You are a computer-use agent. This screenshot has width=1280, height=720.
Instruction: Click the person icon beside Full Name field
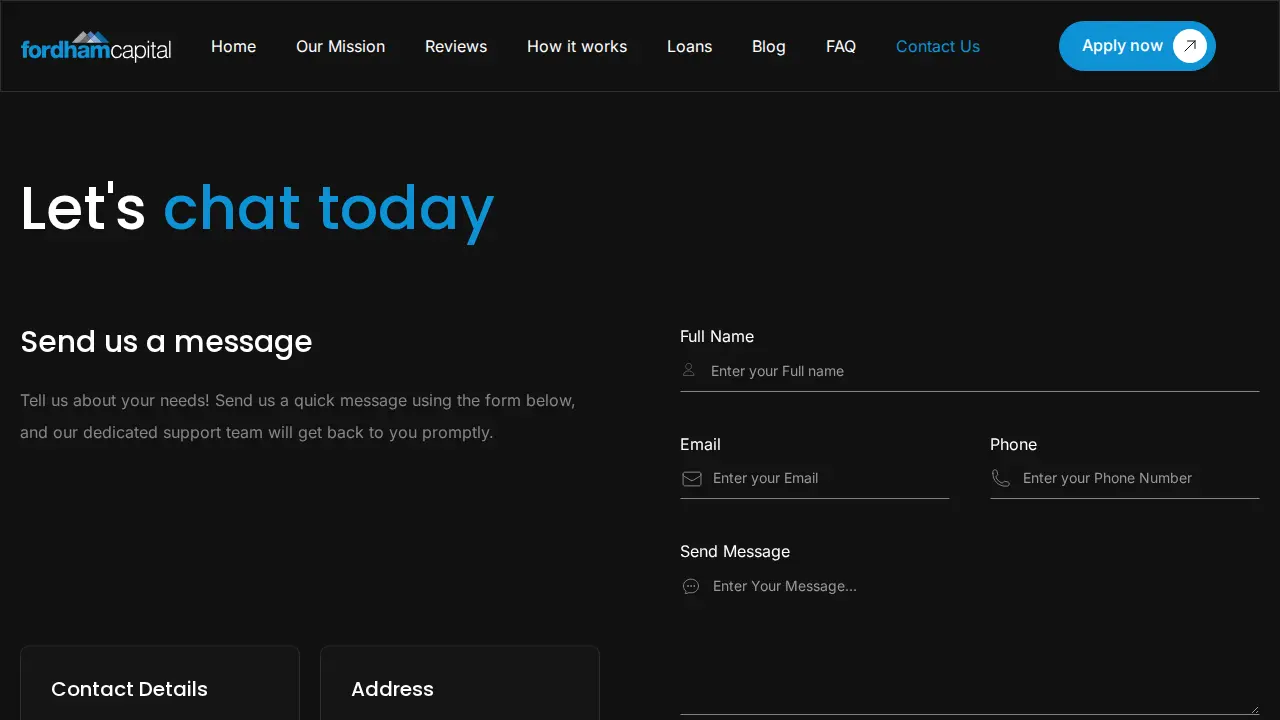[x=689, y=370]
